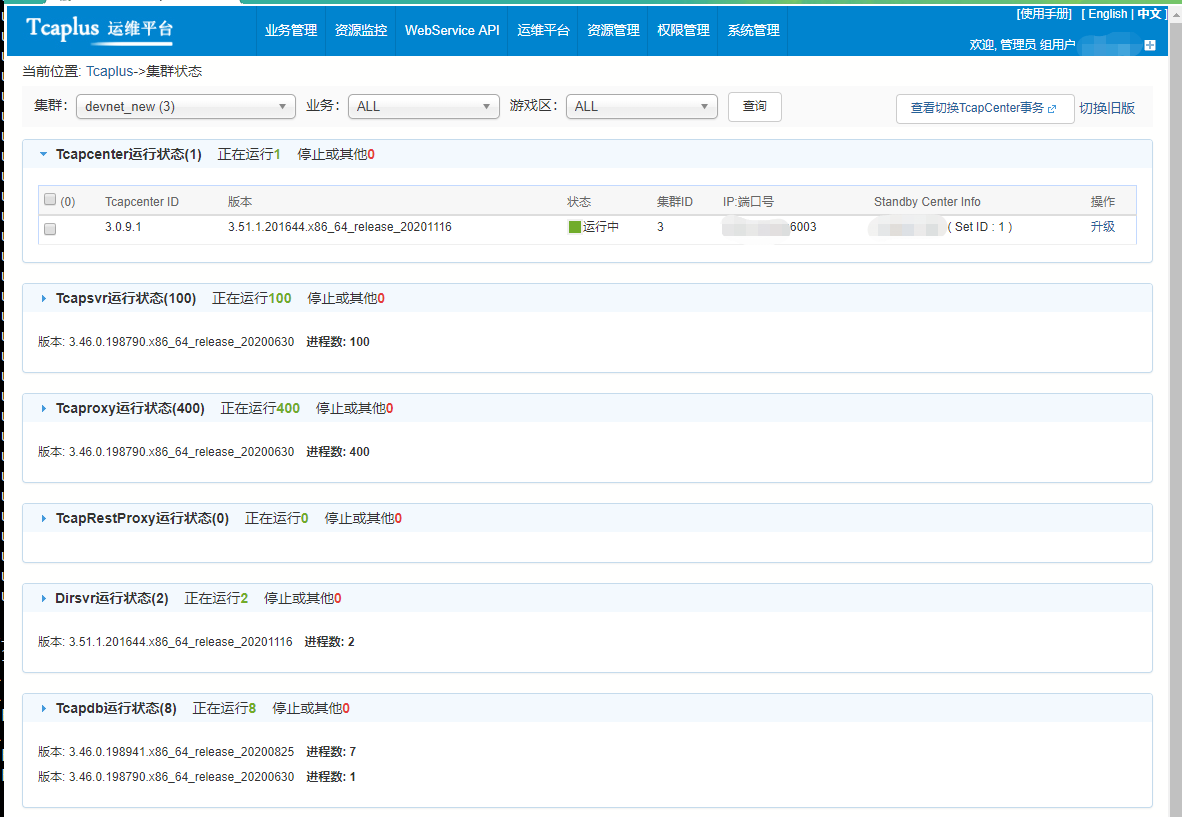
Task: Click the plus icon beside the username
Action: click(1150, 45)
